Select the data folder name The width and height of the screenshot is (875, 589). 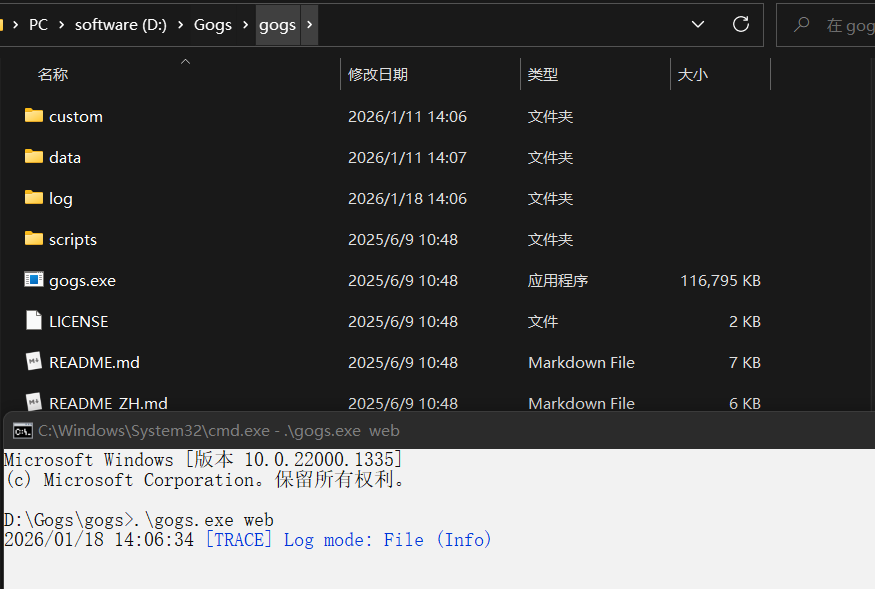pyautogui.click(x=65, y=157)
